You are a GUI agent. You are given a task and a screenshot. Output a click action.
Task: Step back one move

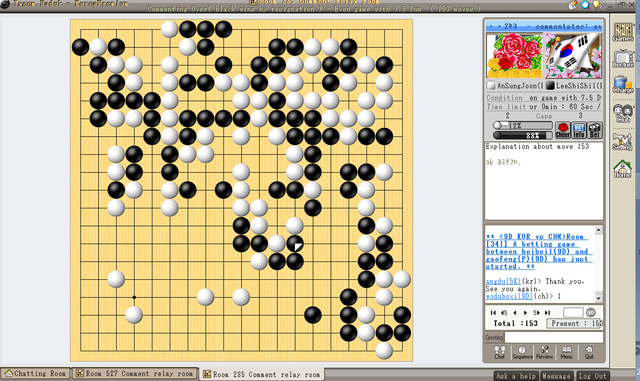[515, 313]
